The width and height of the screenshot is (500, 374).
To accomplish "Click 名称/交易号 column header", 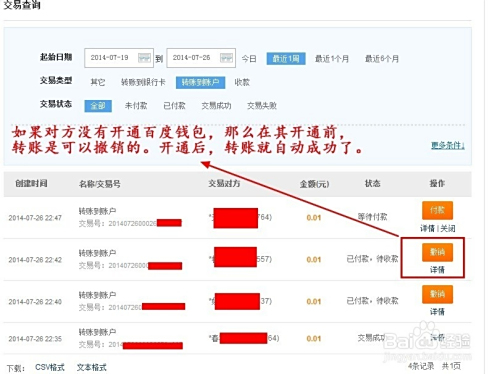I will click(x=100, y=184).
